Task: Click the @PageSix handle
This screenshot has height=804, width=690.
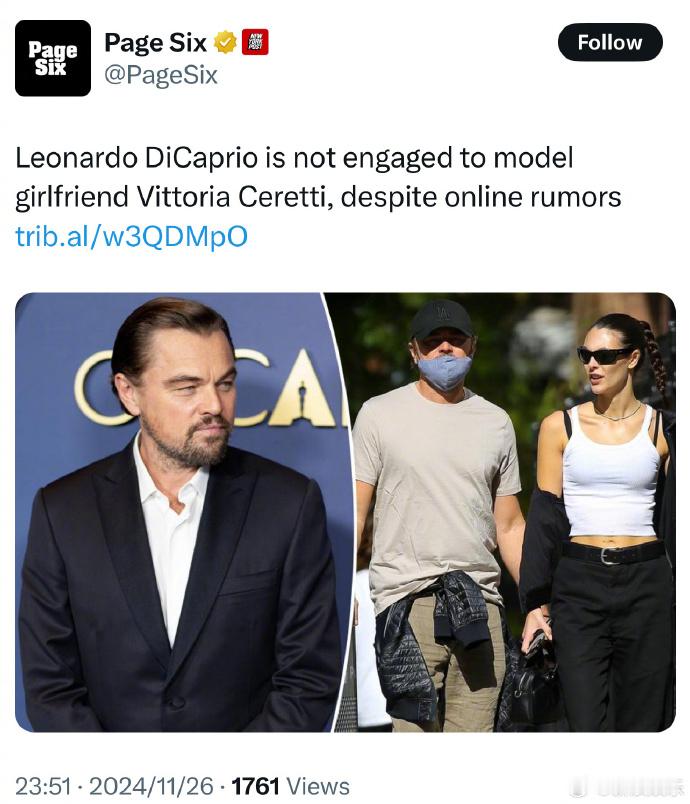Action: point(161,75)
